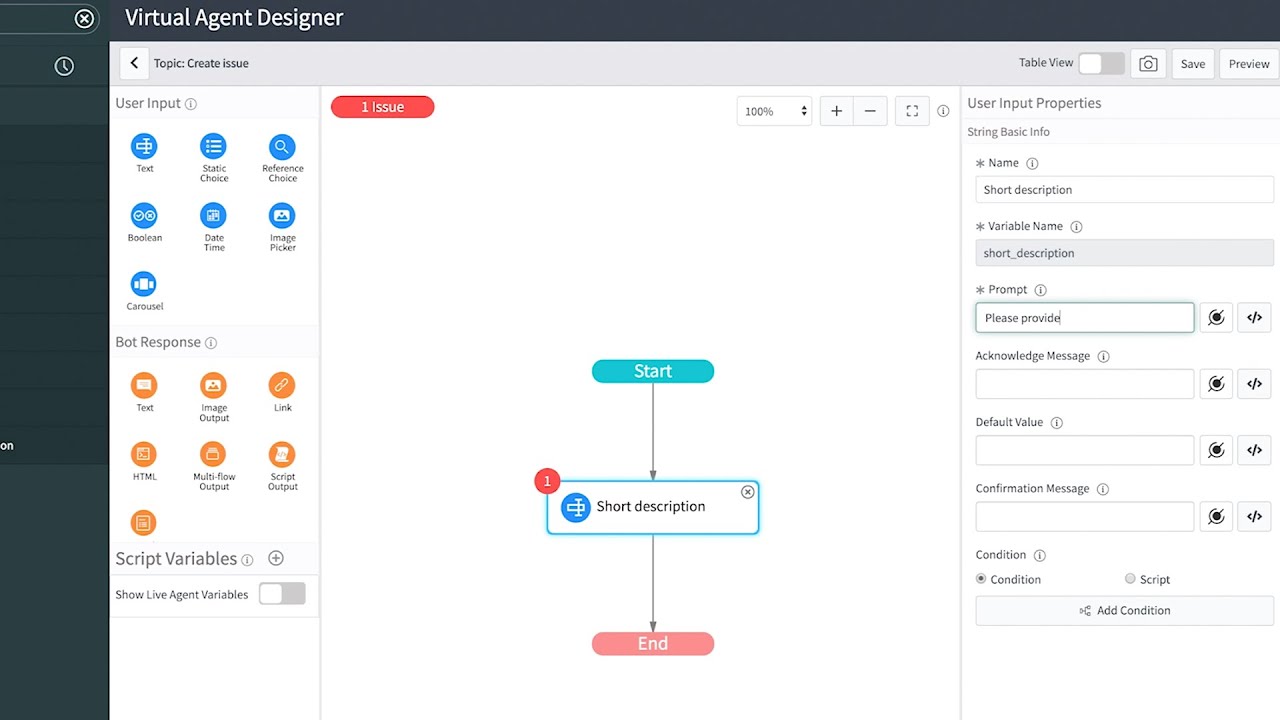Save the Create issue topic
The height and width of the screenshot is (720, 1280).
pyautogui.click(x=1192, y=63)
